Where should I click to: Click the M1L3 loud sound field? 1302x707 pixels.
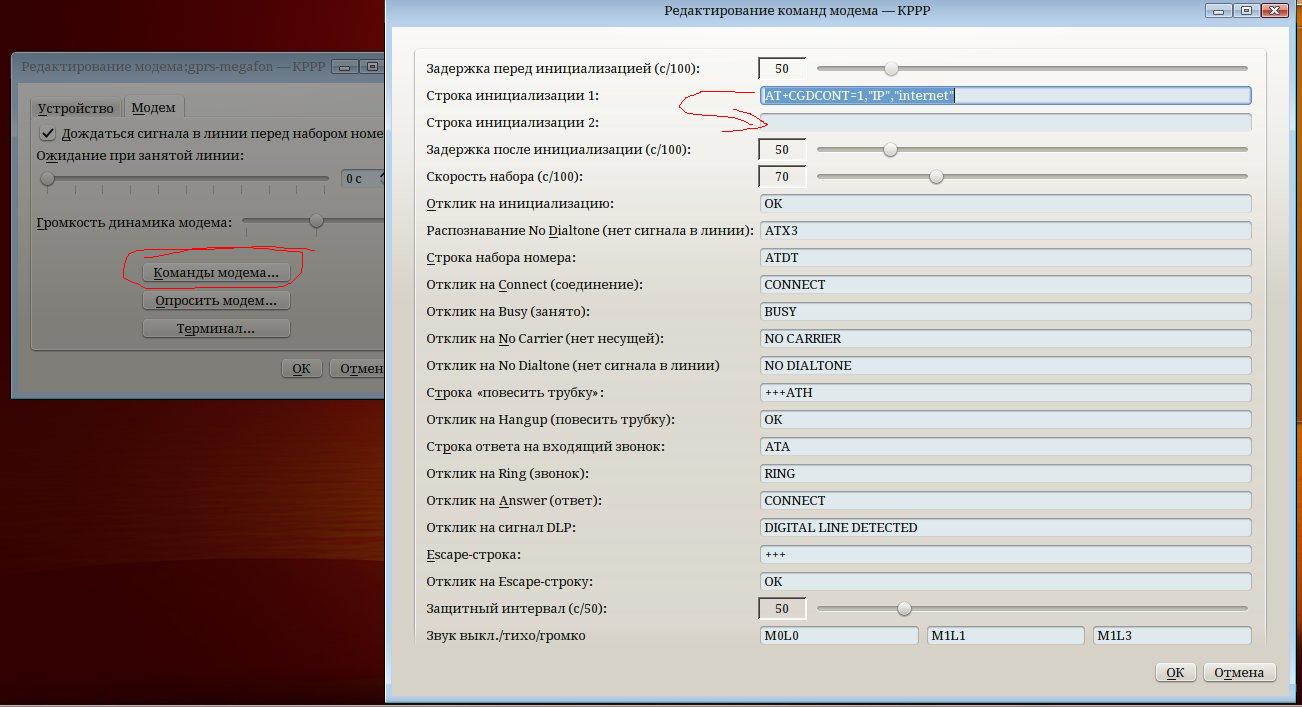(1172, 636)
